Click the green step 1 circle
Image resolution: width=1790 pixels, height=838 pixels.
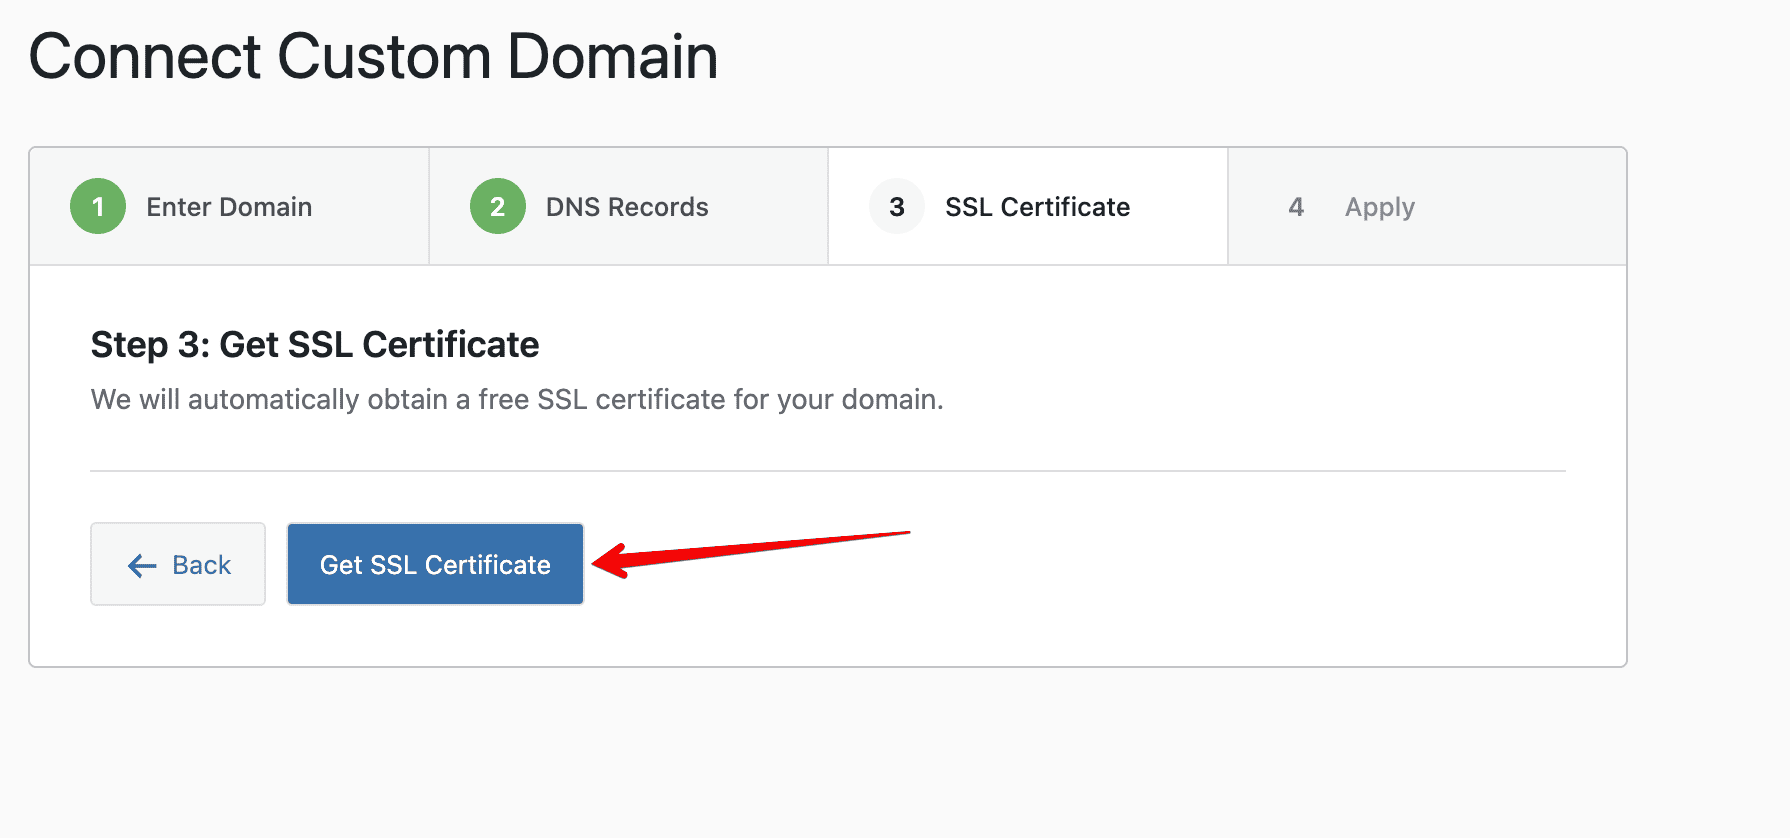click(x=98, y=206)
